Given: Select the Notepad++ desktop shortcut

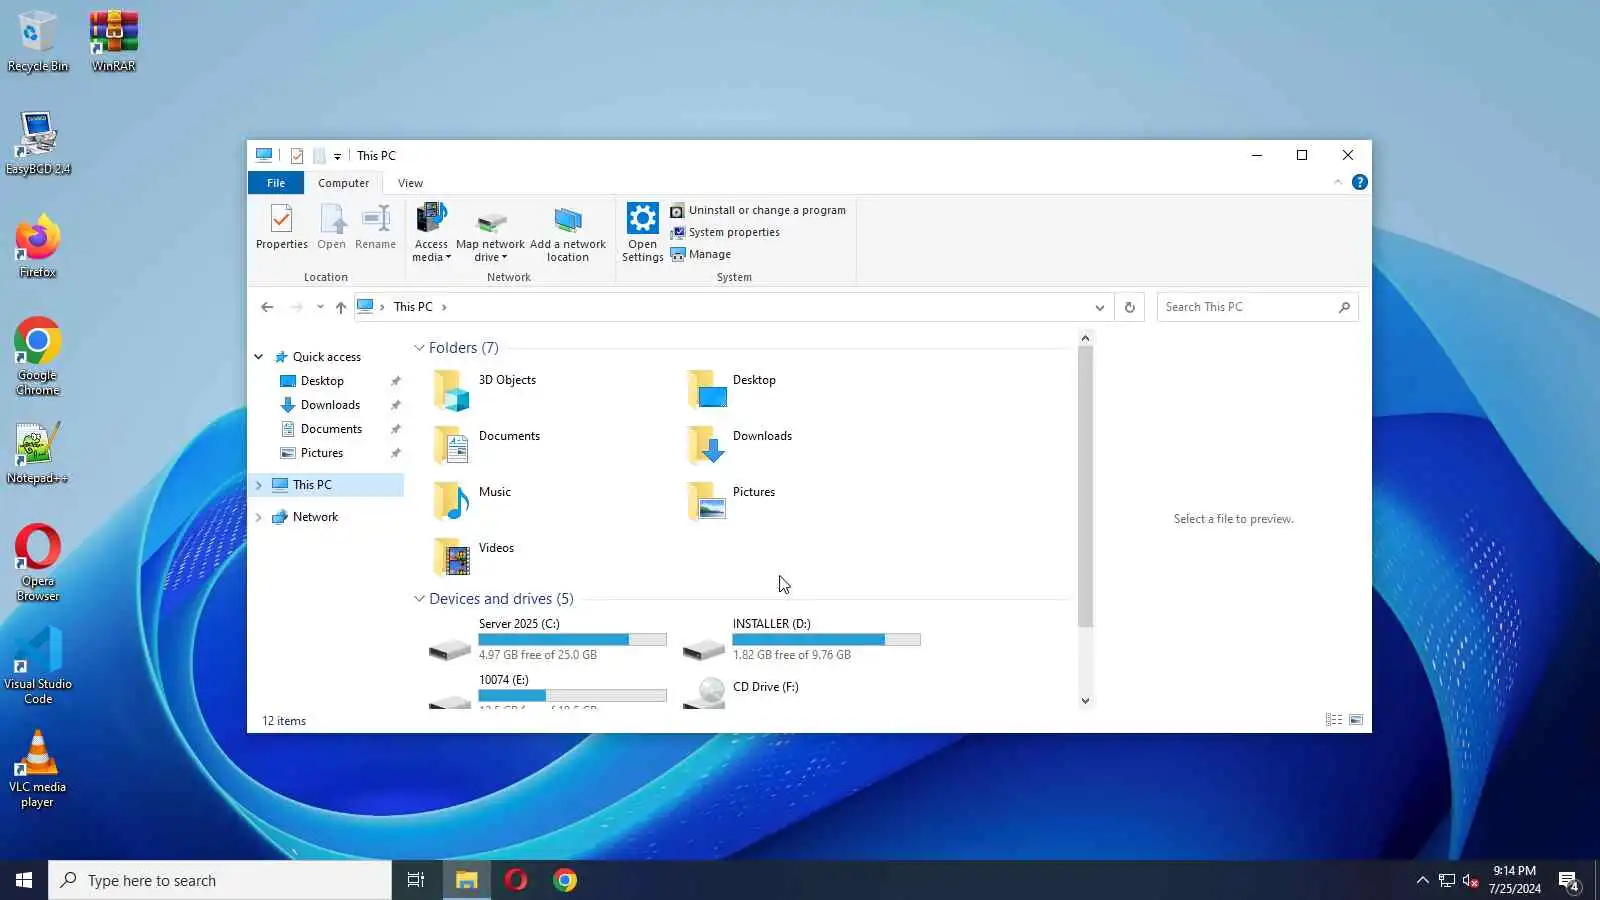Looking at the screenshot, I should pos(38,453).
